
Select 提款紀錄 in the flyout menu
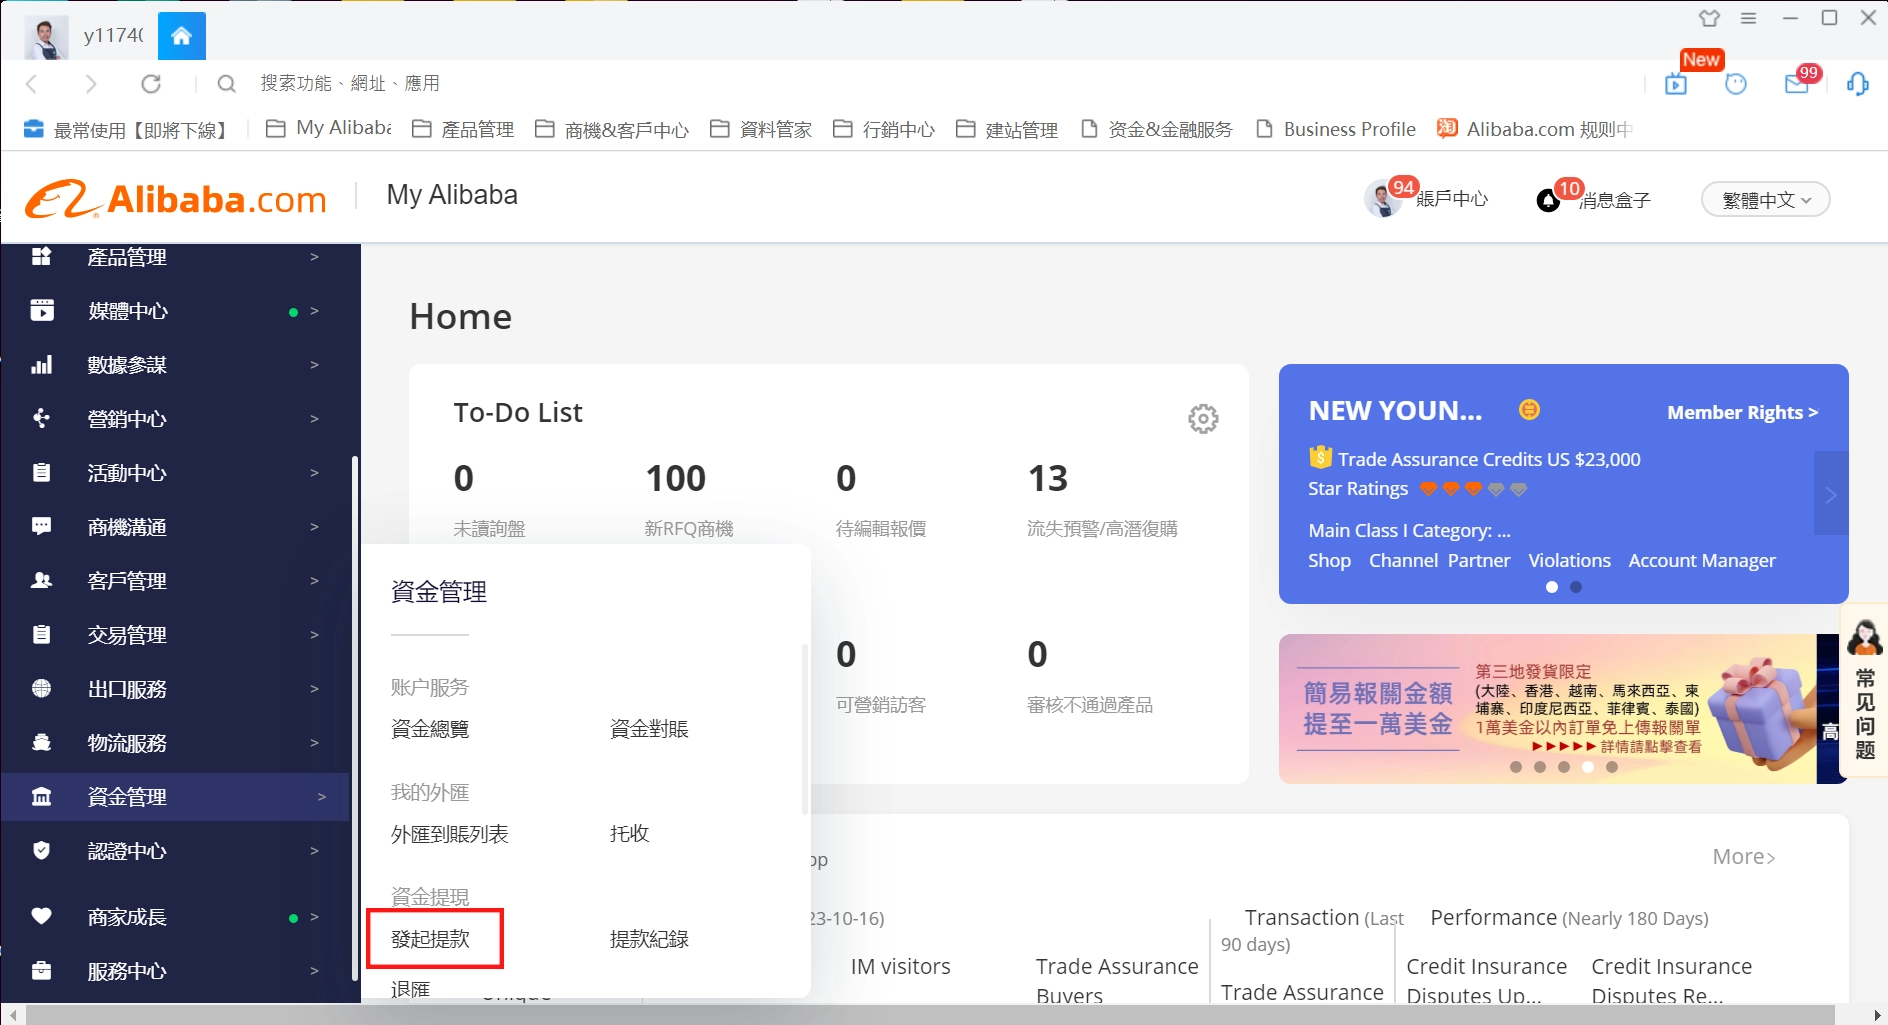coord(649,939)
